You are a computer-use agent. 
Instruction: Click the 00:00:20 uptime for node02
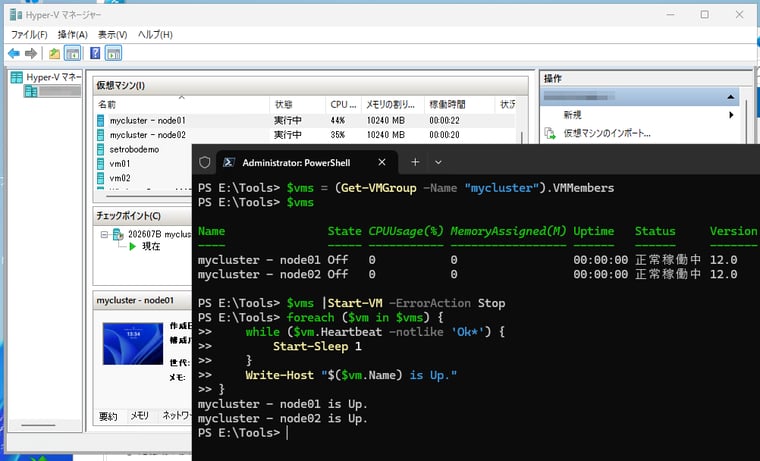click(x=444, y=135)
